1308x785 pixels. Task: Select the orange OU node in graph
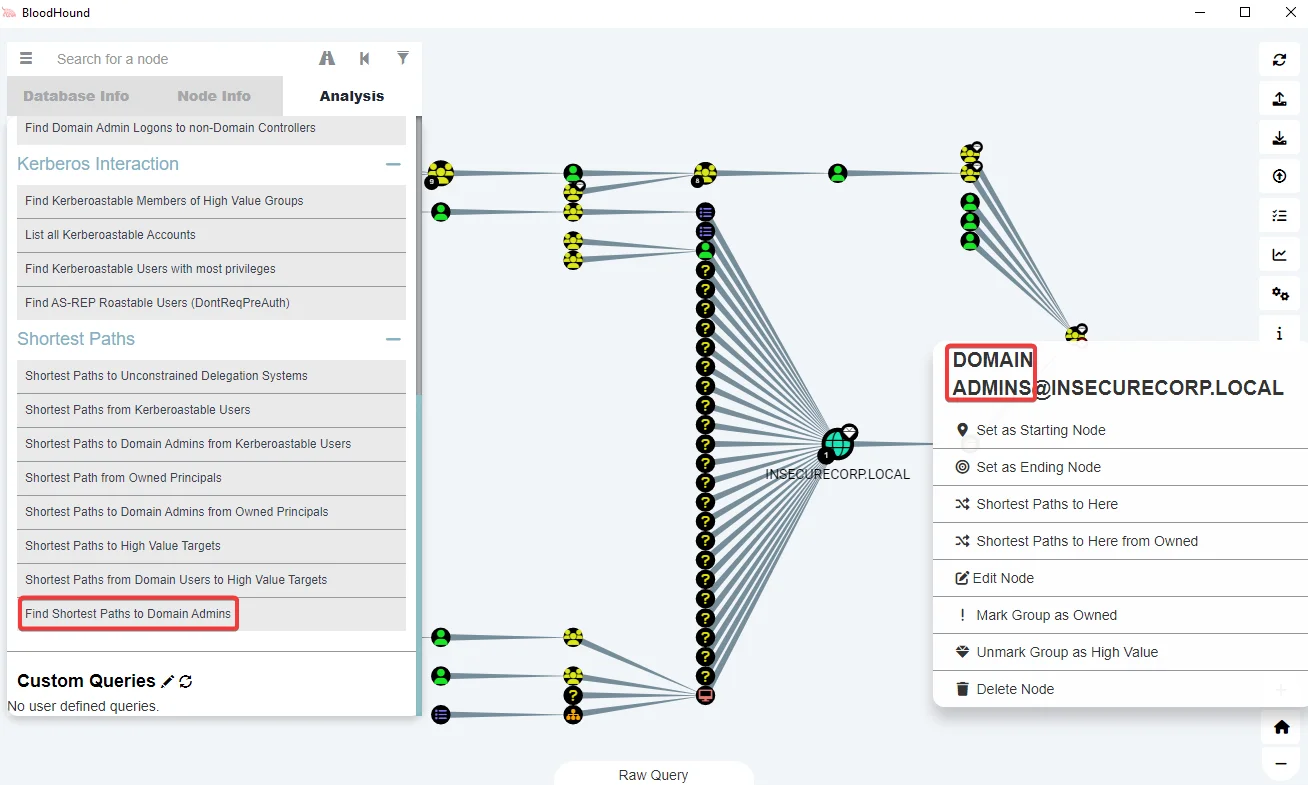(x=573, y=714)
